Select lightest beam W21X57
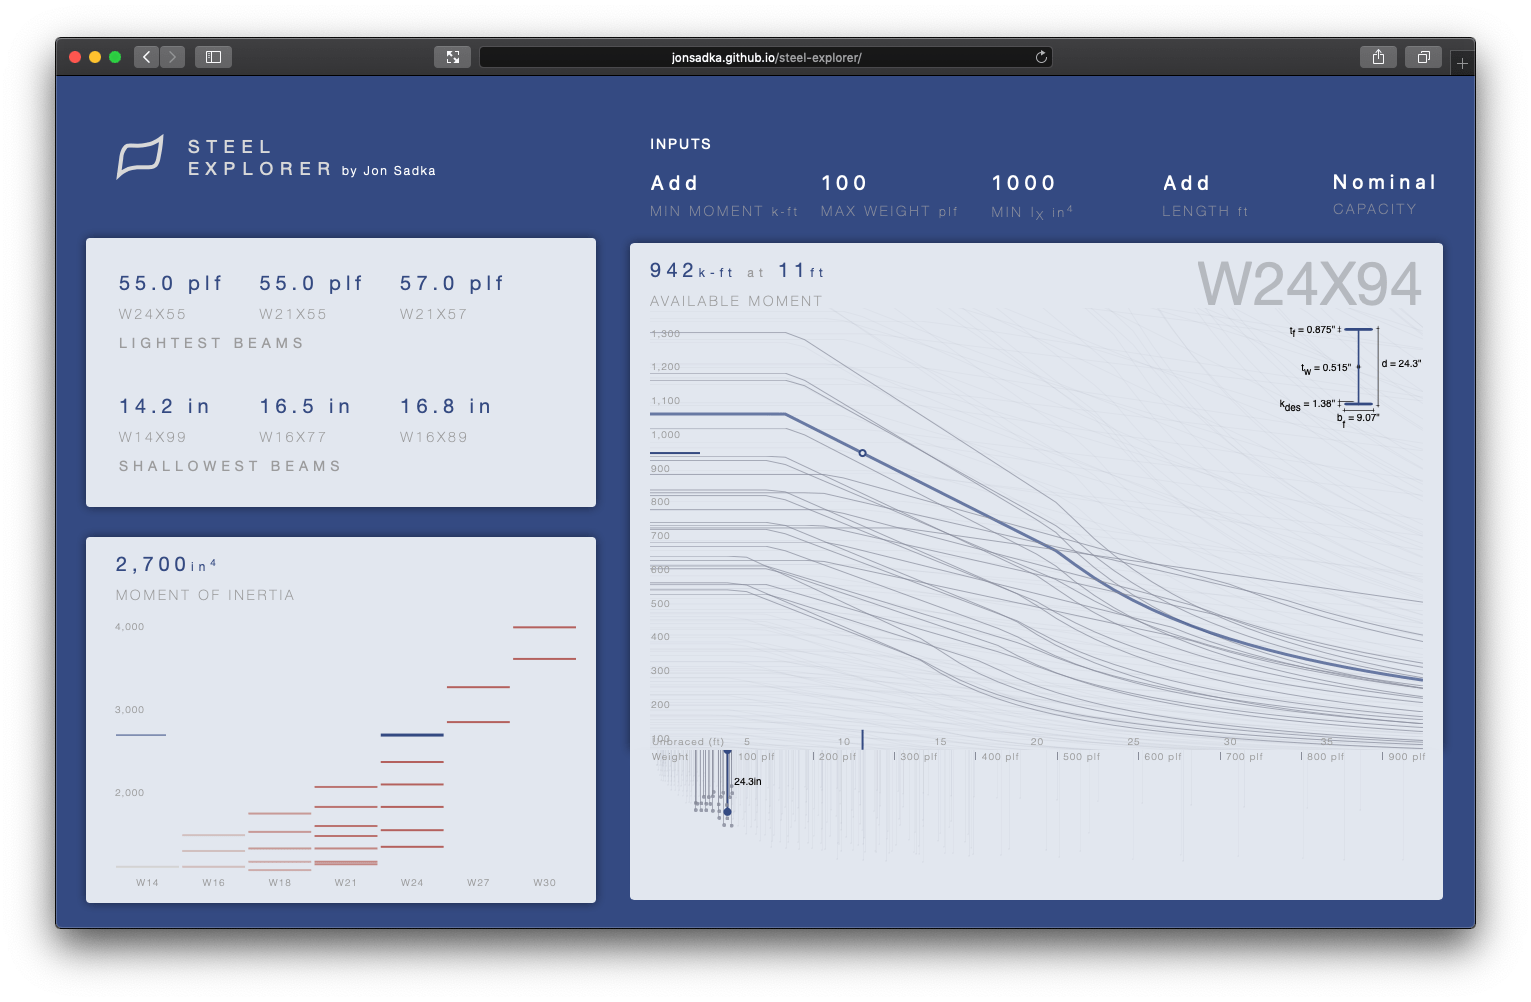The image size is (1531, 1002). click(x=434, y=314)
